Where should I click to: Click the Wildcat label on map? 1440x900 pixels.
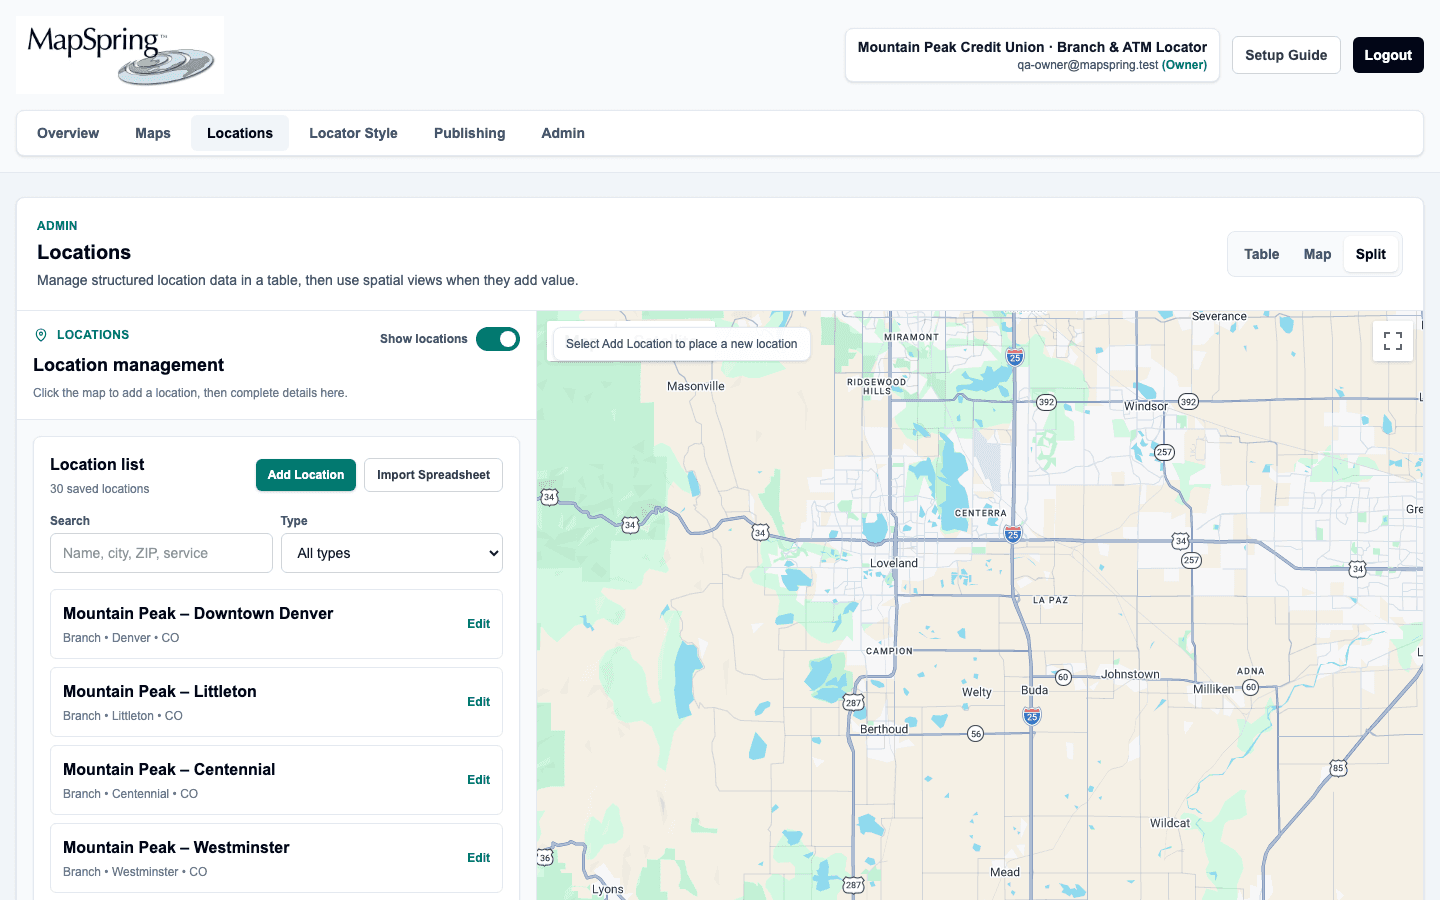[1170, 823]
